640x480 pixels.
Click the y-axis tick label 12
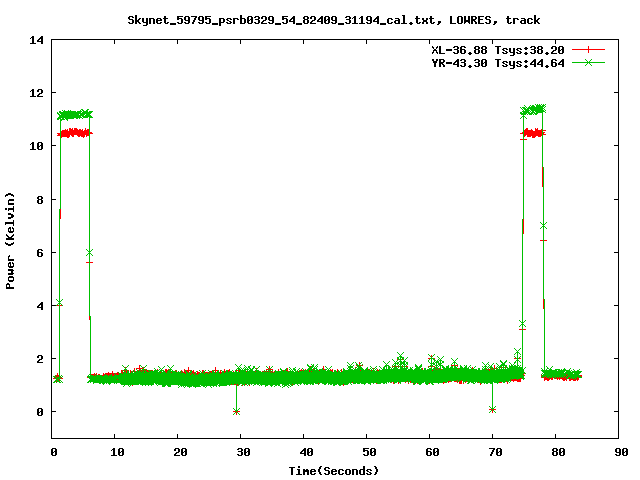point(36,93)
